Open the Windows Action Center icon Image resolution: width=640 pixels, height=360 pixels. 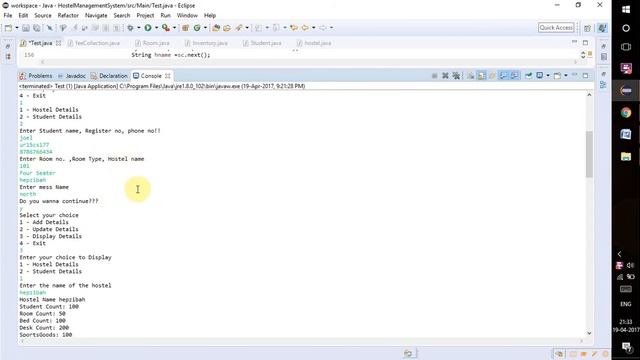pos(626,347)
